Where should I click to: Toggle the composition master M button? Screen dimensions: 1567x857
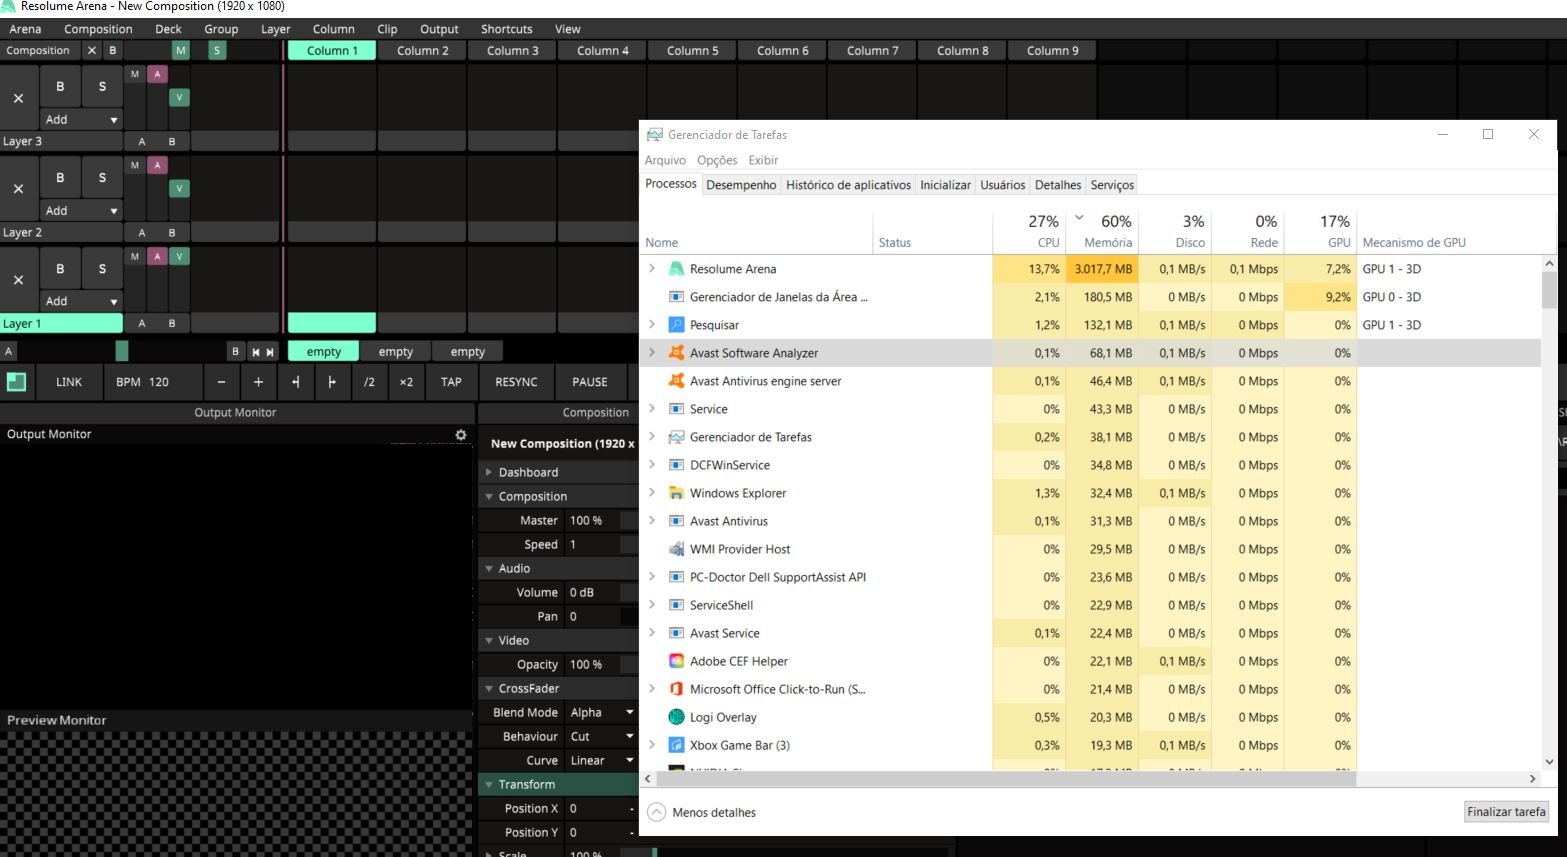pos(180,51)
